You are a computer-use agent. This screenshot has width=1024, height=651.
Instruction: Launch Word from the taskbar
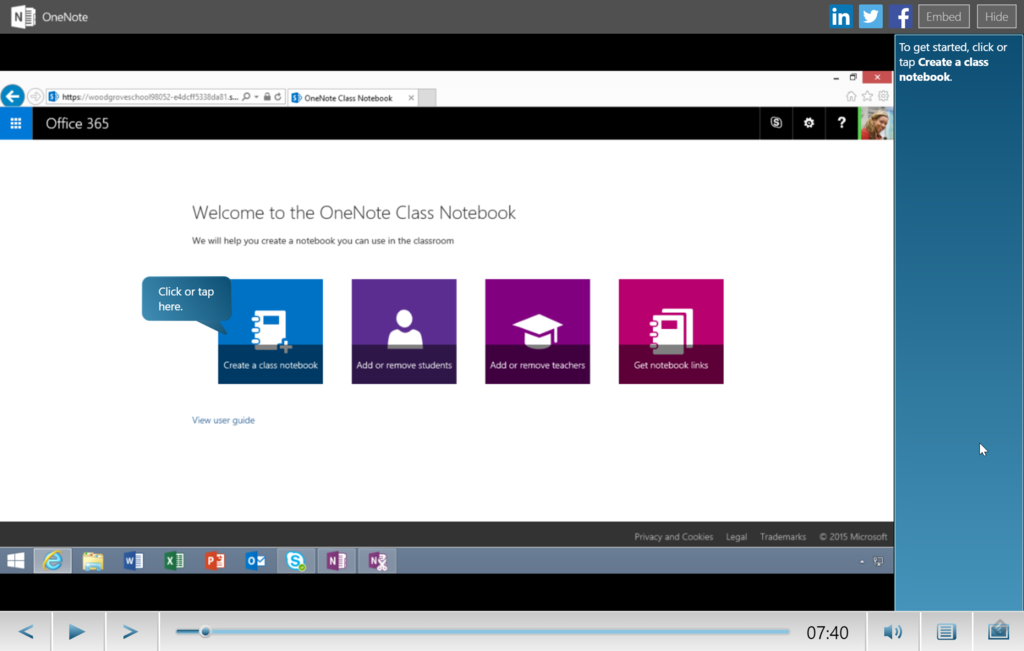pyautogui.click(x=133, y=561)
